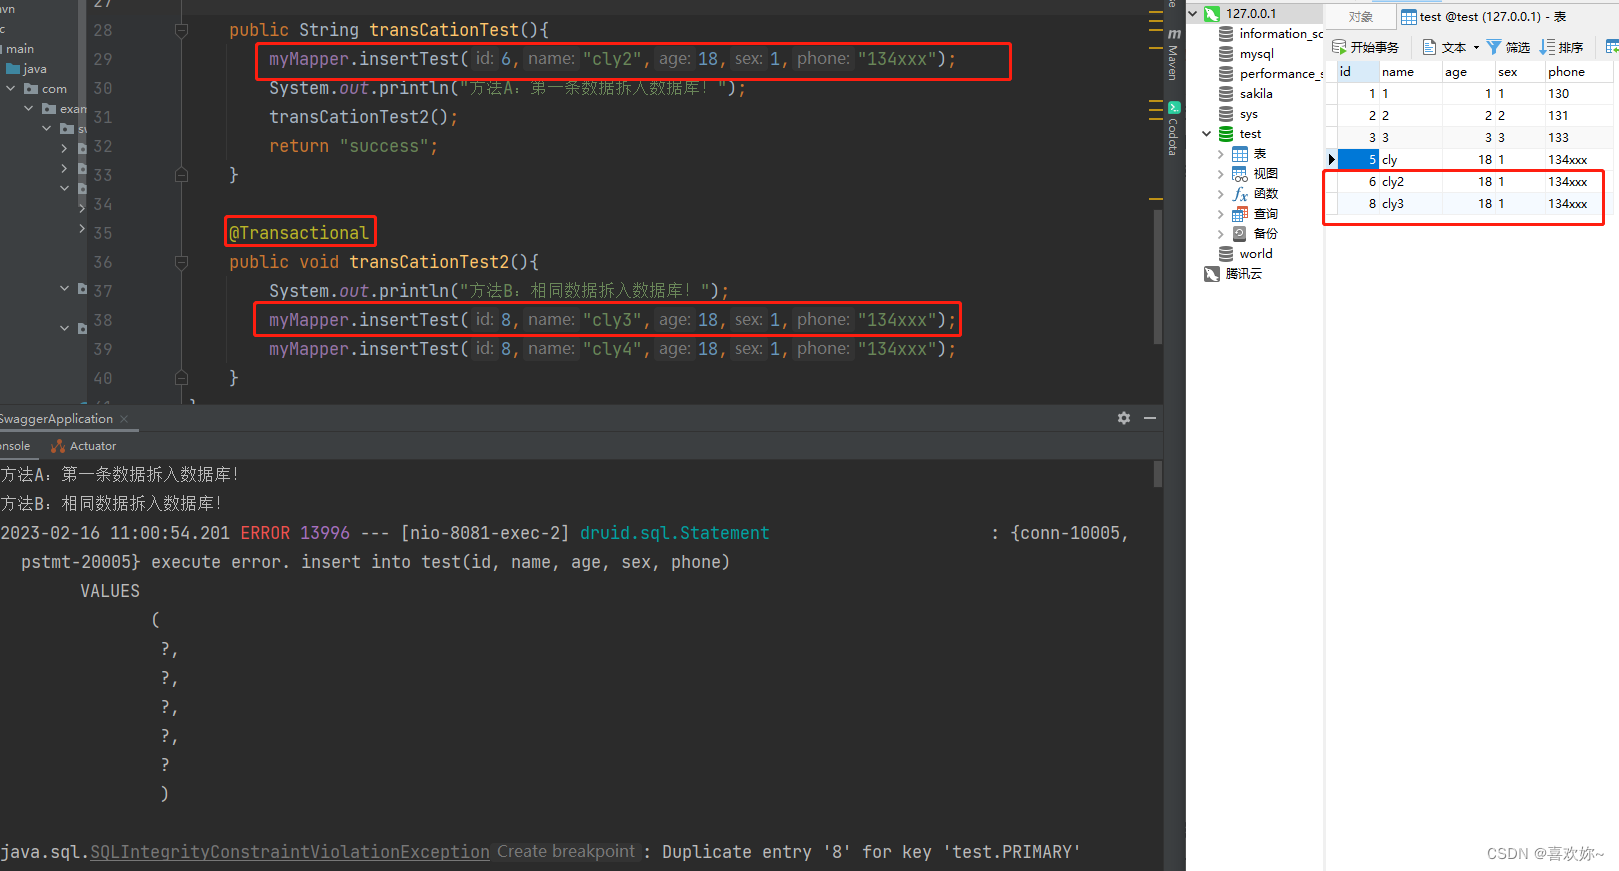1619x871 pixels.
Task: Collapse the test database tree node
Action: 1207,134
